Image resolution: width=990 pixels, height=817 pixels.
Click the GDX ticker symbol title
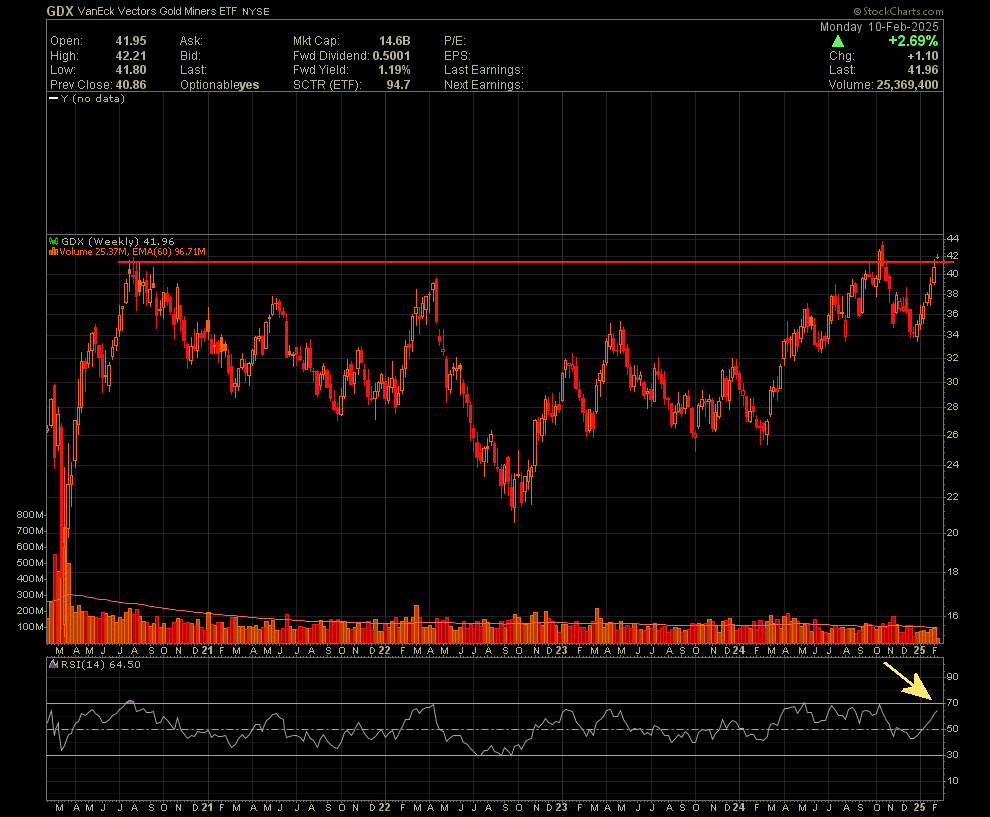(x=60, y=11)
